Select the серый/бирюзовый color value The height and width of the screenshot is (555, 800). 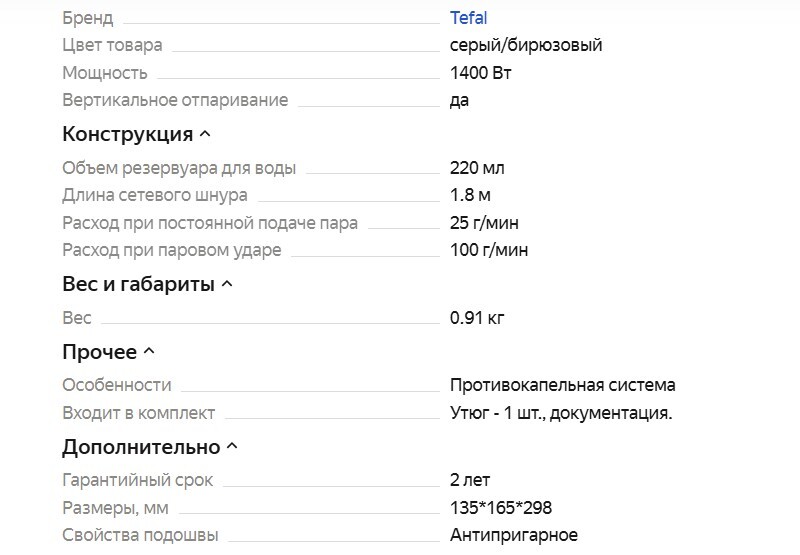[x=526, y=45]
